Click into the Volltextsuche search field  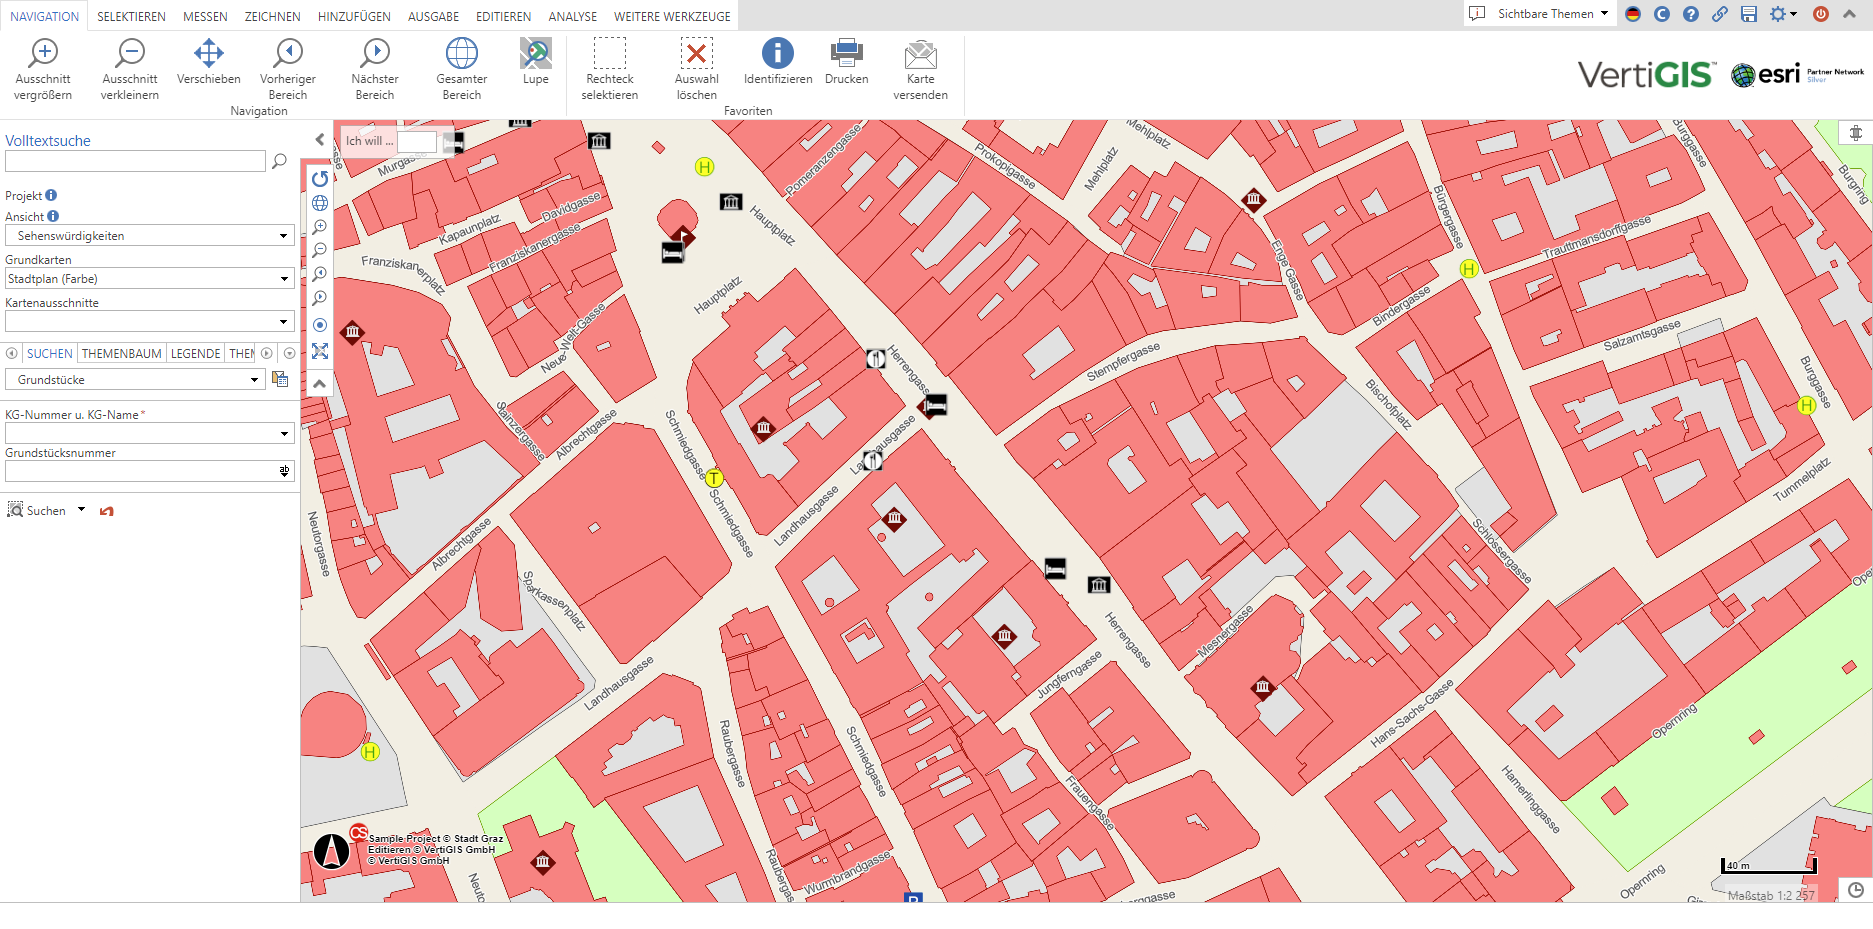coord(135,161)
